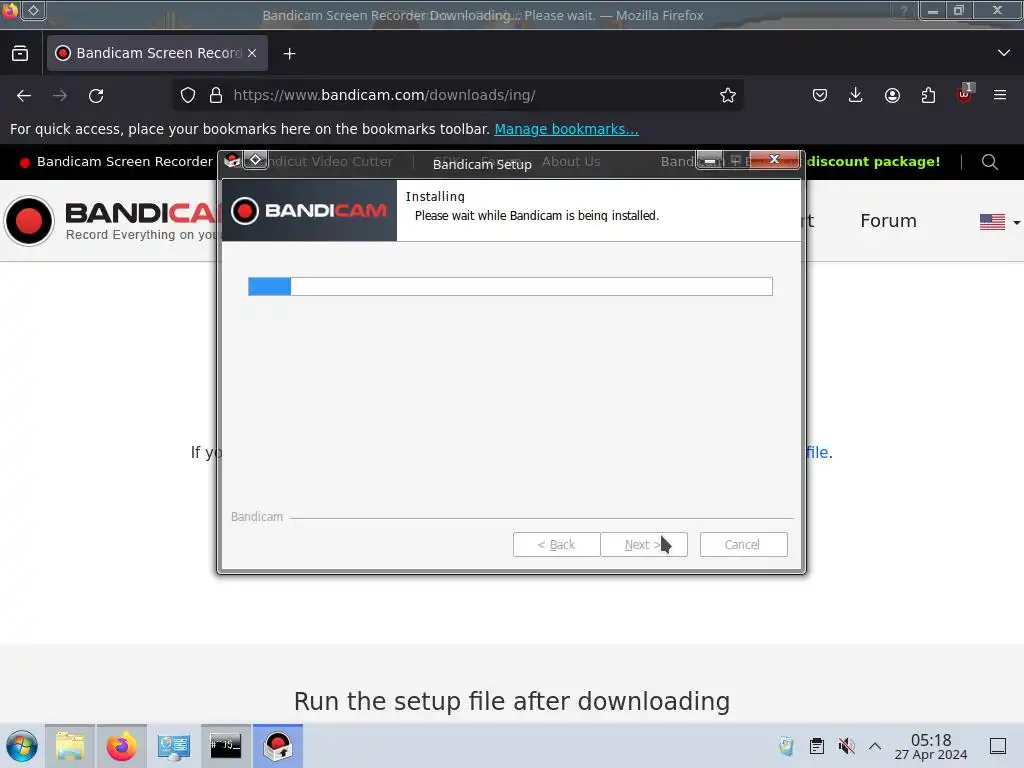Select the Bandicam installer taskbar entry

[278, 746]
